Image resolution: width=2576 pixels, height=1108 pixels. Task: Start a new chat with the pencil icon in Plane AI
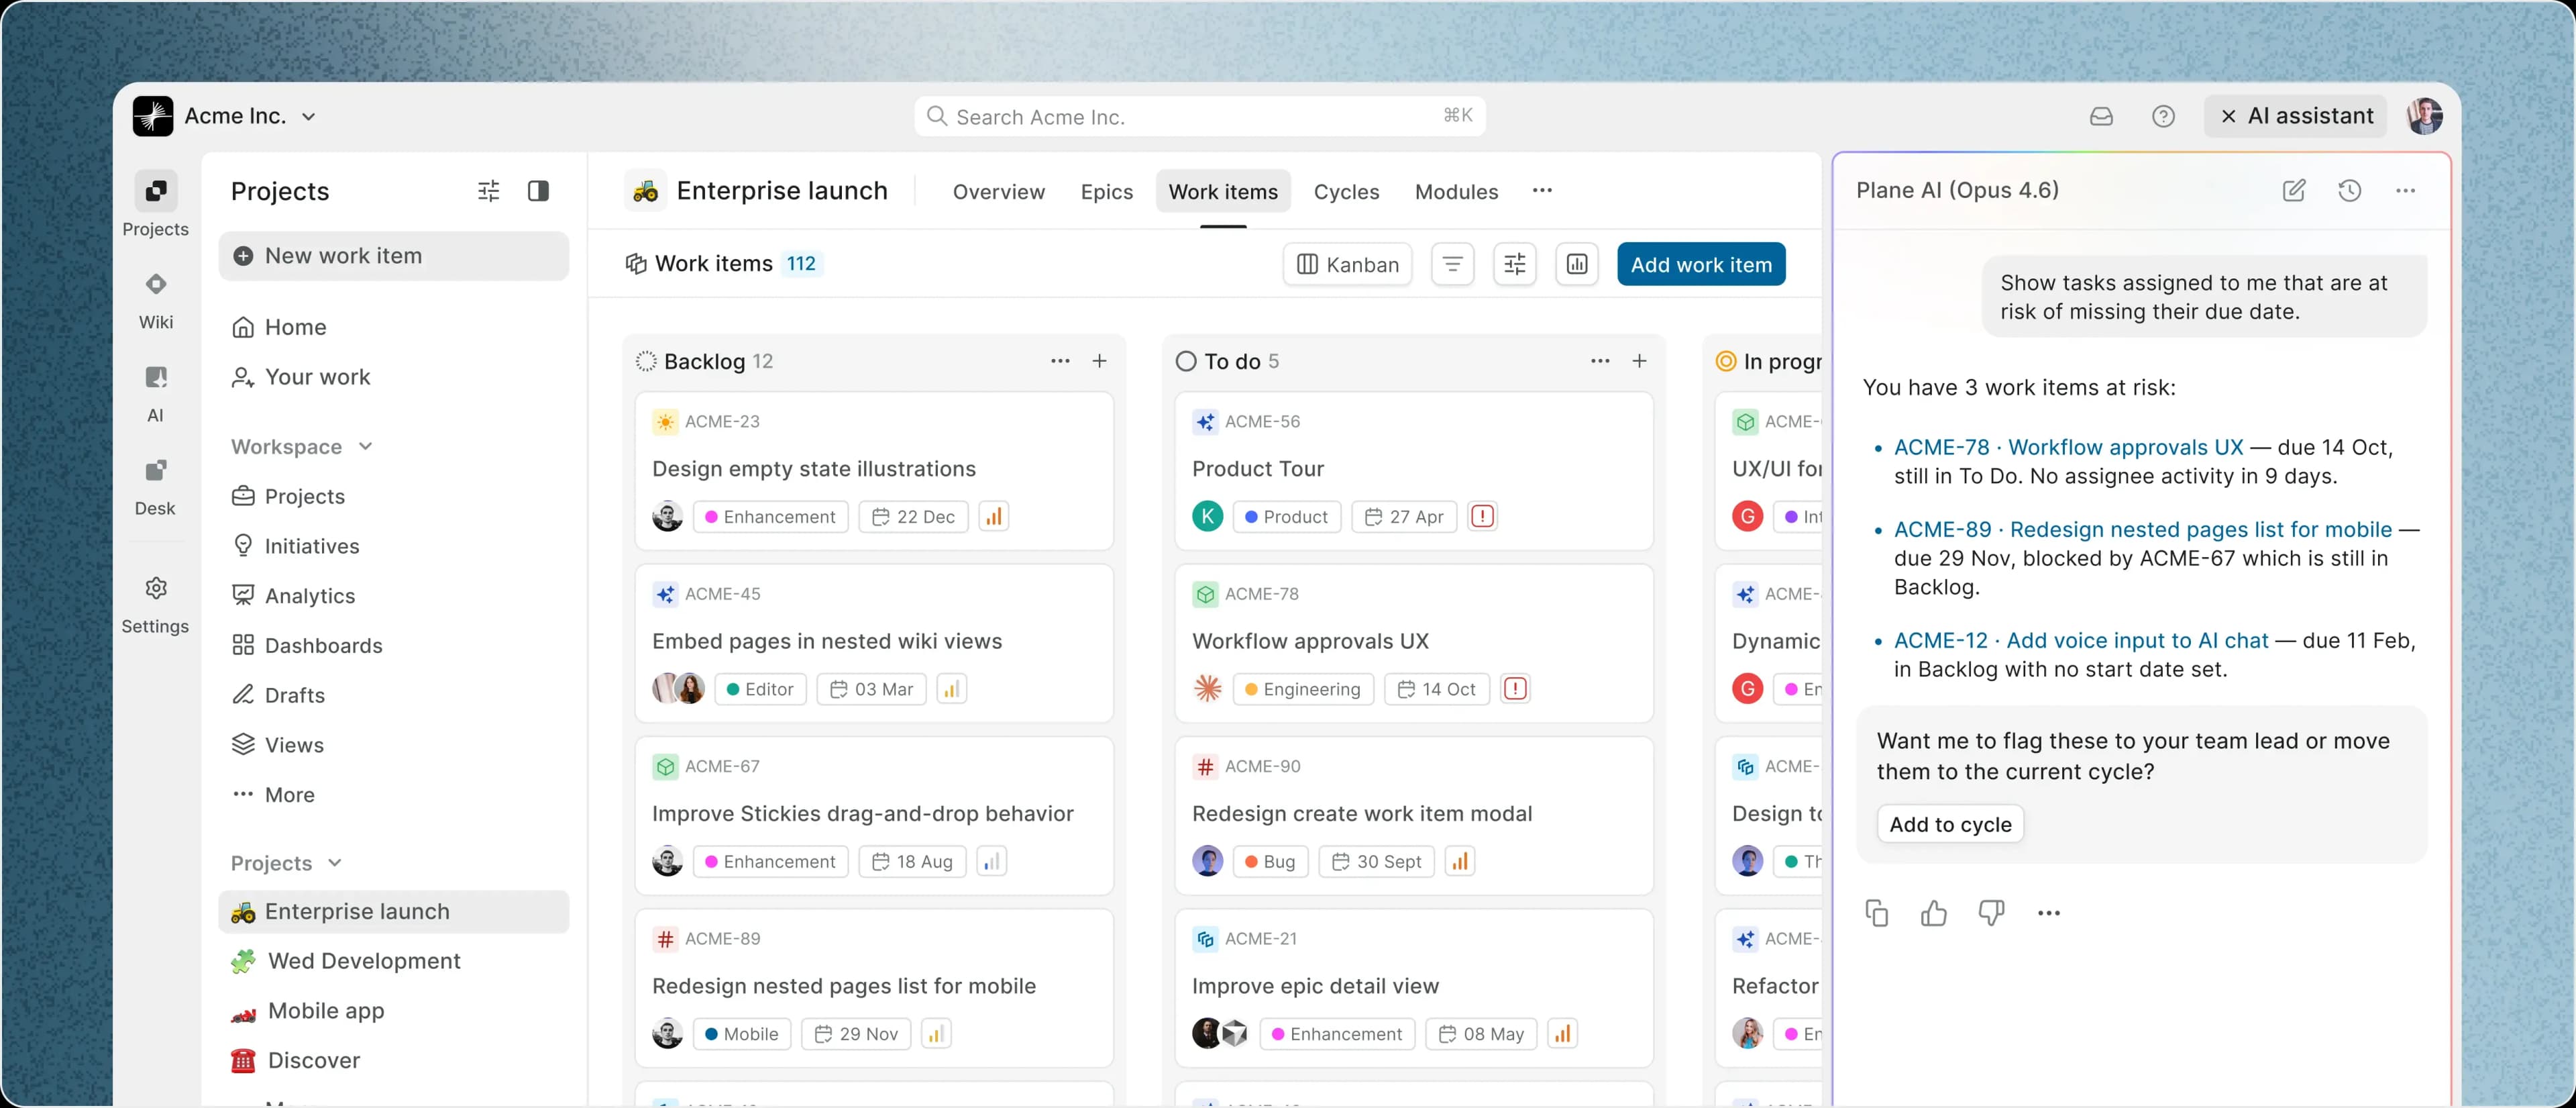[x=2294, y=190]
